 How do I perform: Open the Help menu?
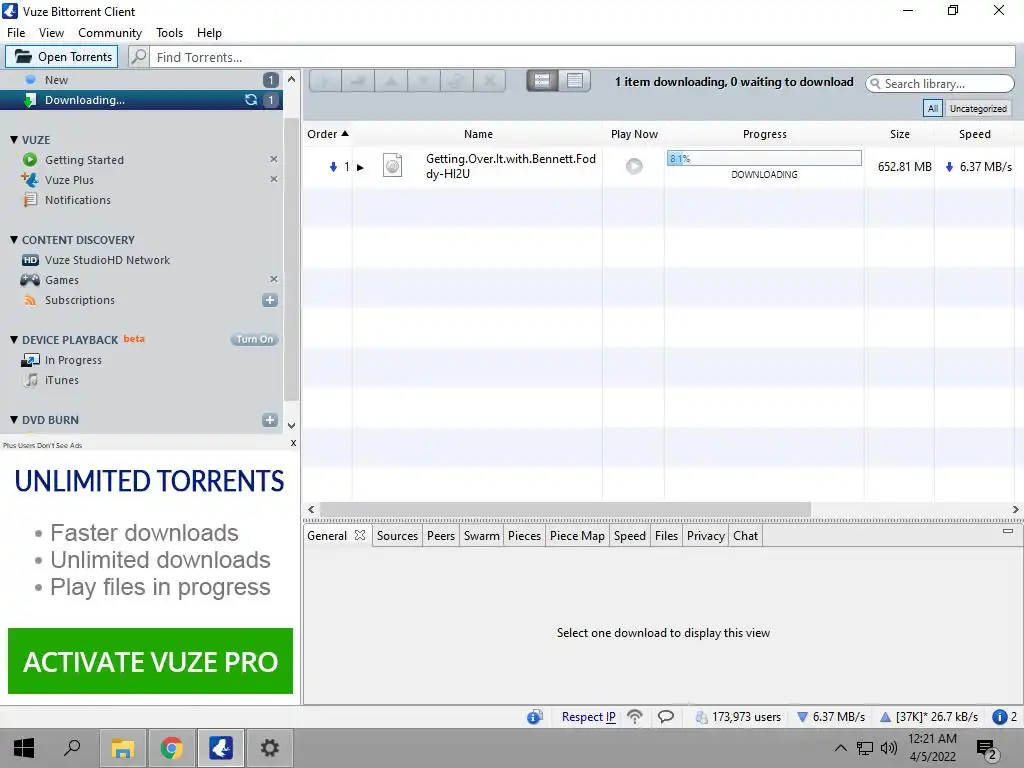tap(209, 33)
